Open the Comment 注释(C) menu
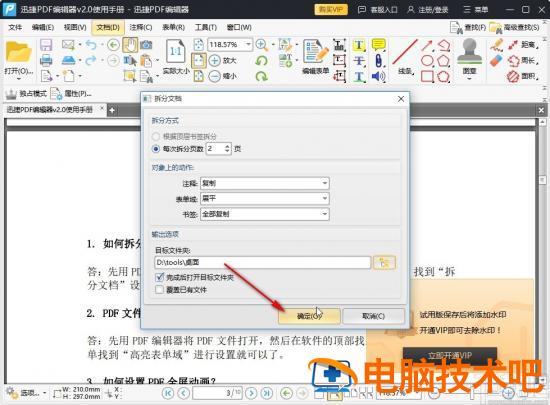This screenshot has height=405, width=550. pyautogui.click(x=141, y=27)
